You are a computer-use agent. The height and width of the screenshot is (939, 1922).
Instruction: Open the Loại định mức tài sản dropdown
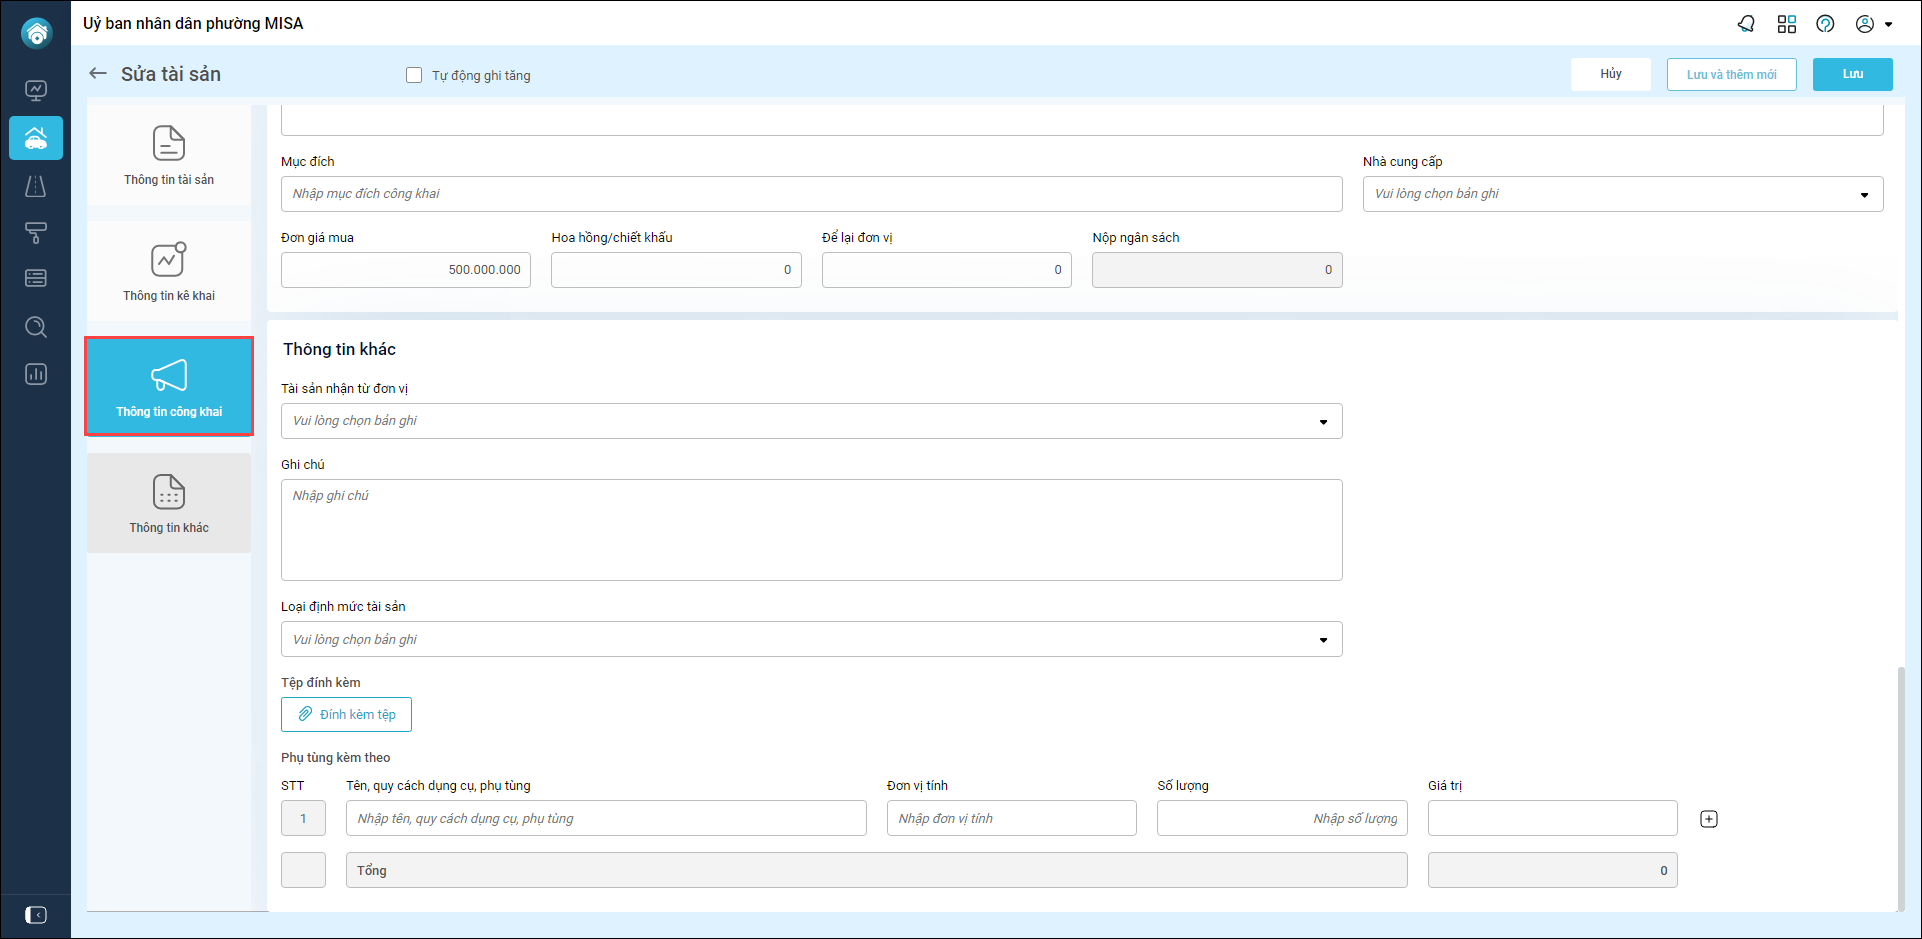[x=811, y=640]
